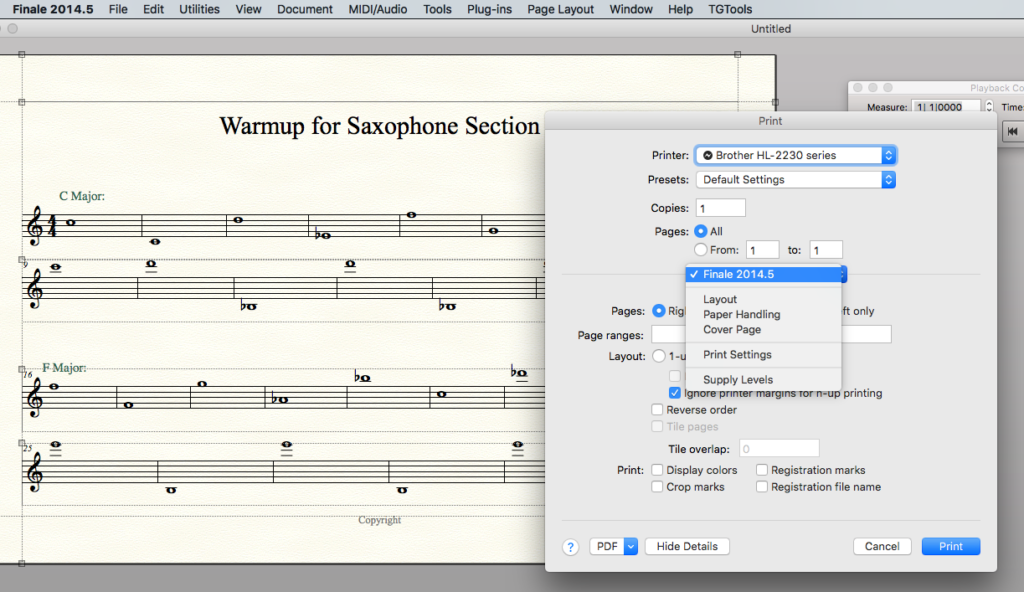Click the treble clef on the first staff
The image size is (1024, 592).
pyautogui.click(x=35, y=226)
